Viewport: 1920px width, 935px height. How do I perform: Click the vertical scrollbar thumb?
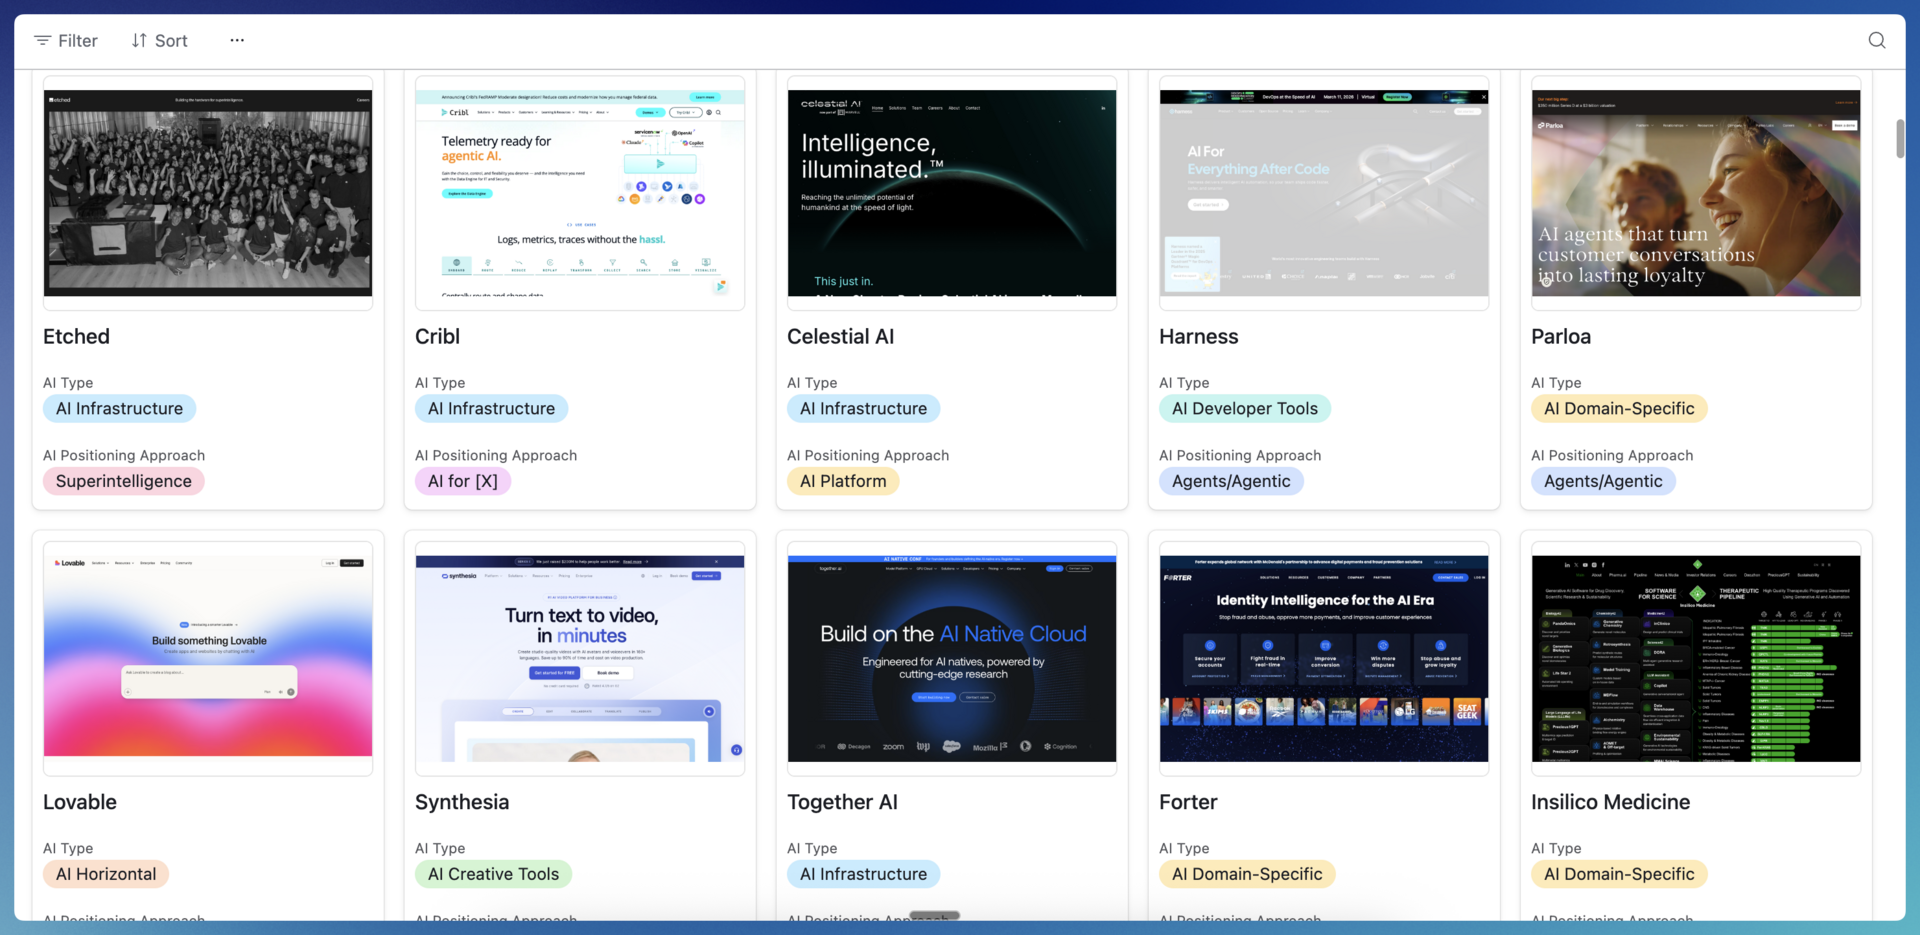[x=1900, y=138]
